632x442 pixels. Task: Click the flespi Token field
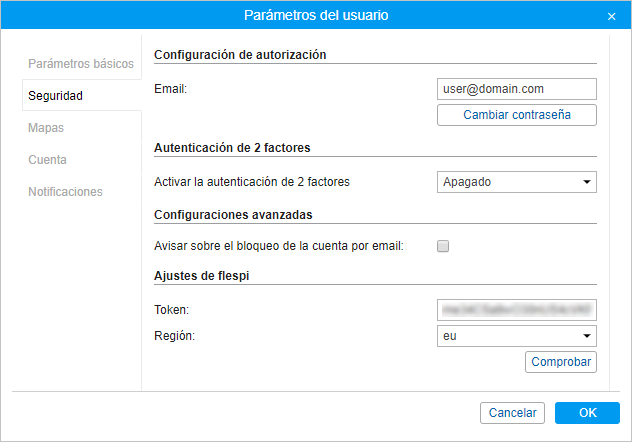(x=516, y=311)
